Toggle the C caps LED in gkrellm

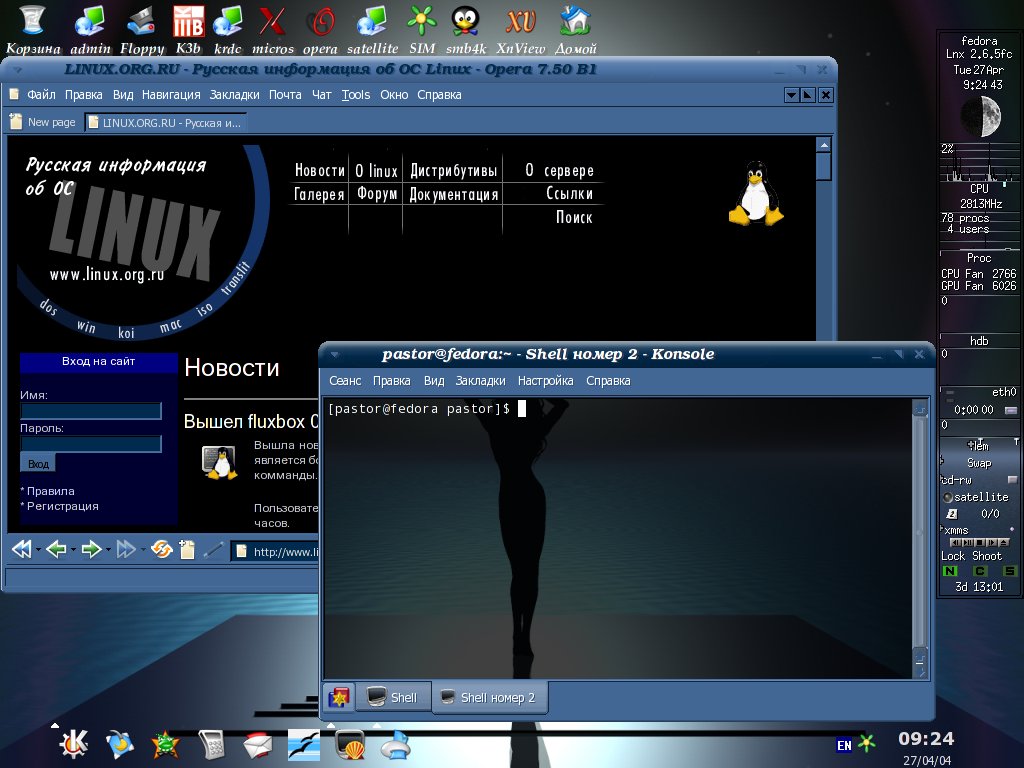click(980, 571)
